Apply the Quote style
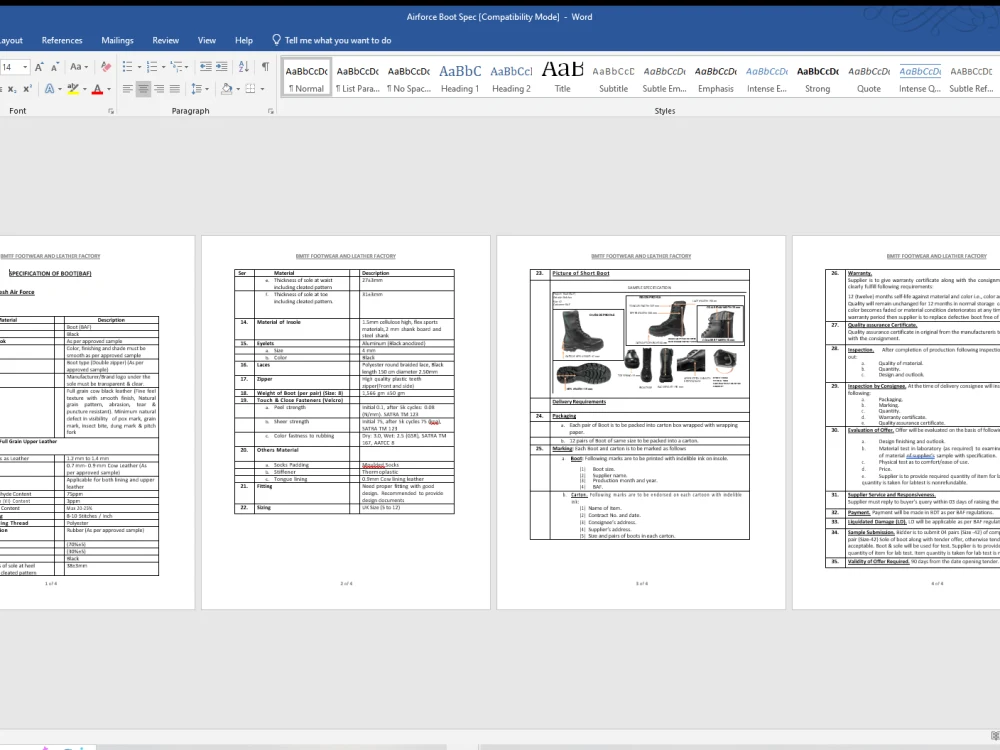1000x750 pixels. tap(869, 78)
